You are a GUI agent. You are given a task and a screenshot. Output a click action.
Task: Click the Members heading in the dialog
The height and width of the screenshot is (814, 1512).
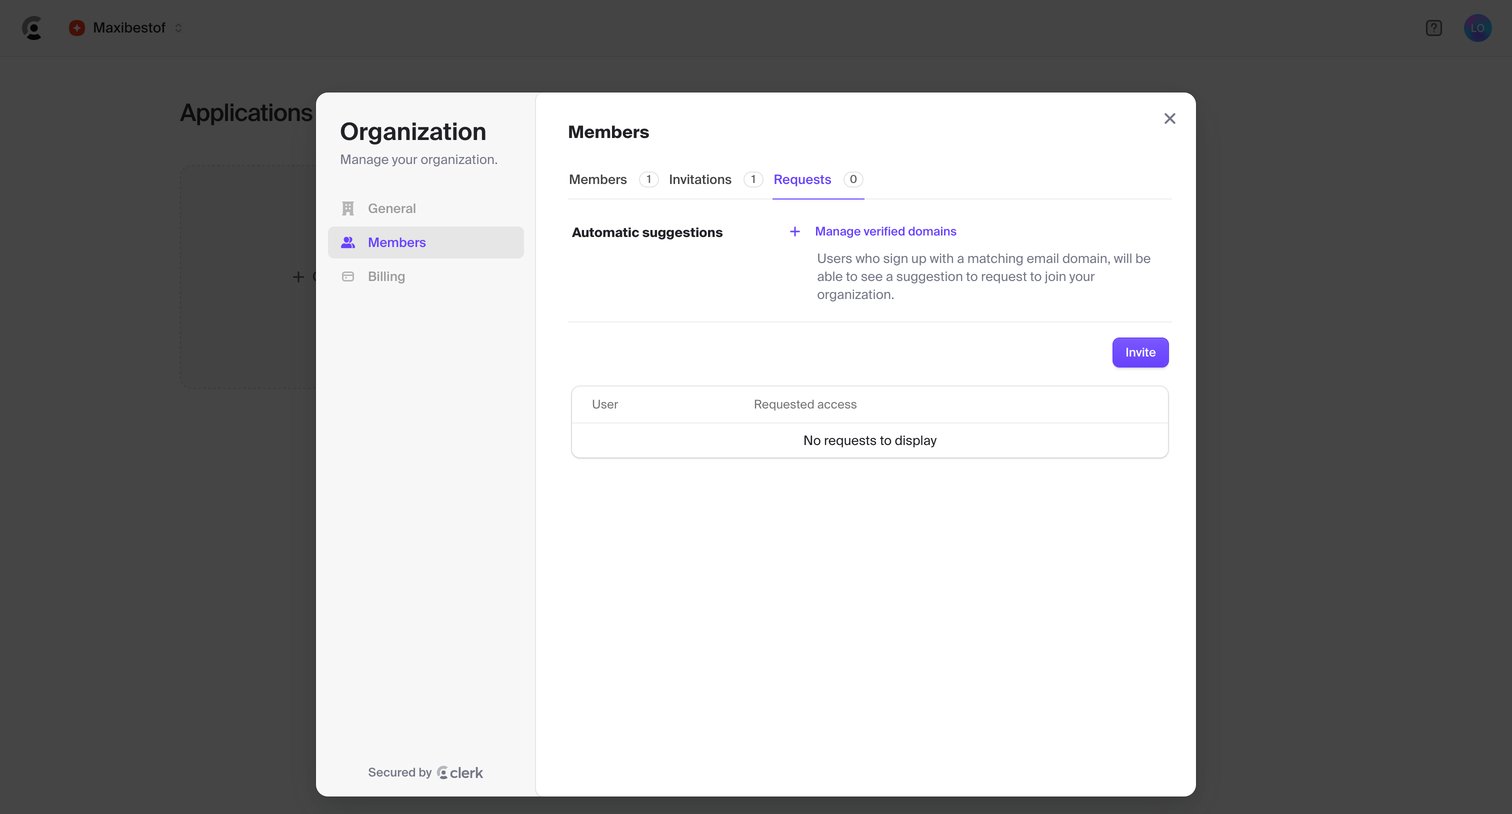(x=608, y=132)
